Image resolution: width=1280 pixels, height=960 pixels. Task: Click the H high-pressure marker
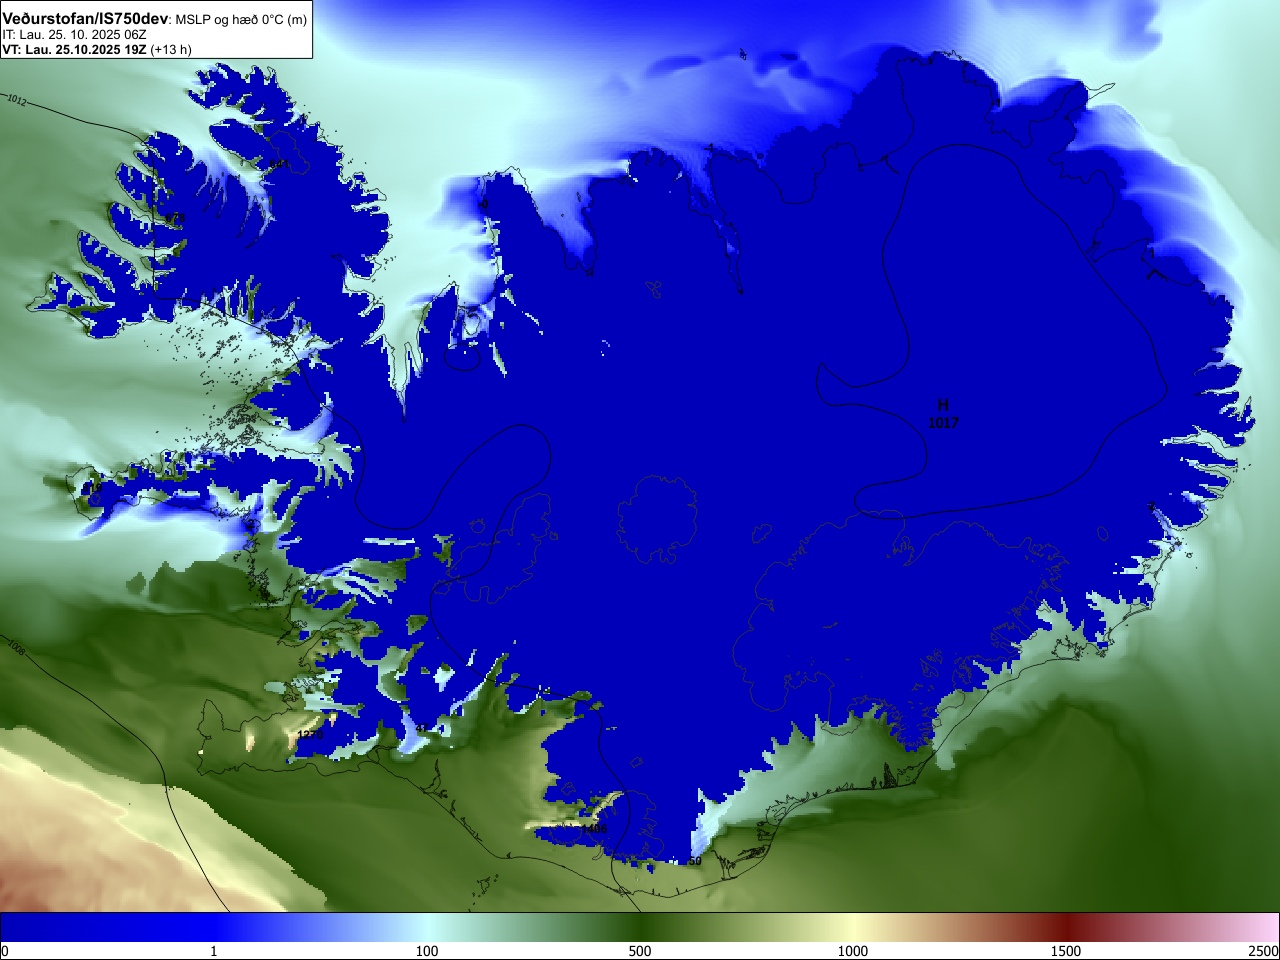[x=942, y=405]
